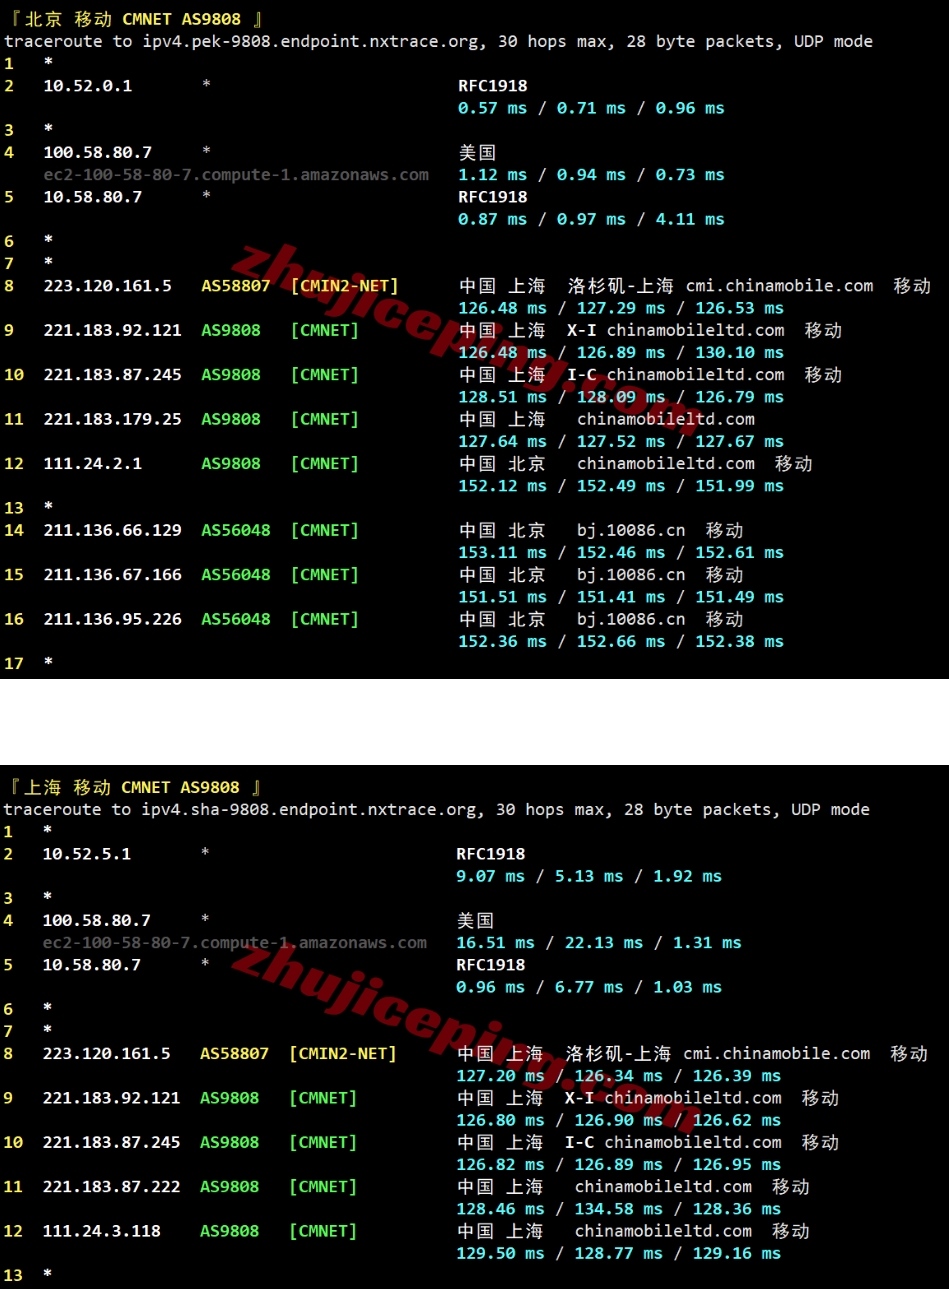
Task: Select IP address 10.52.0.1
Action: click(87, 86)
